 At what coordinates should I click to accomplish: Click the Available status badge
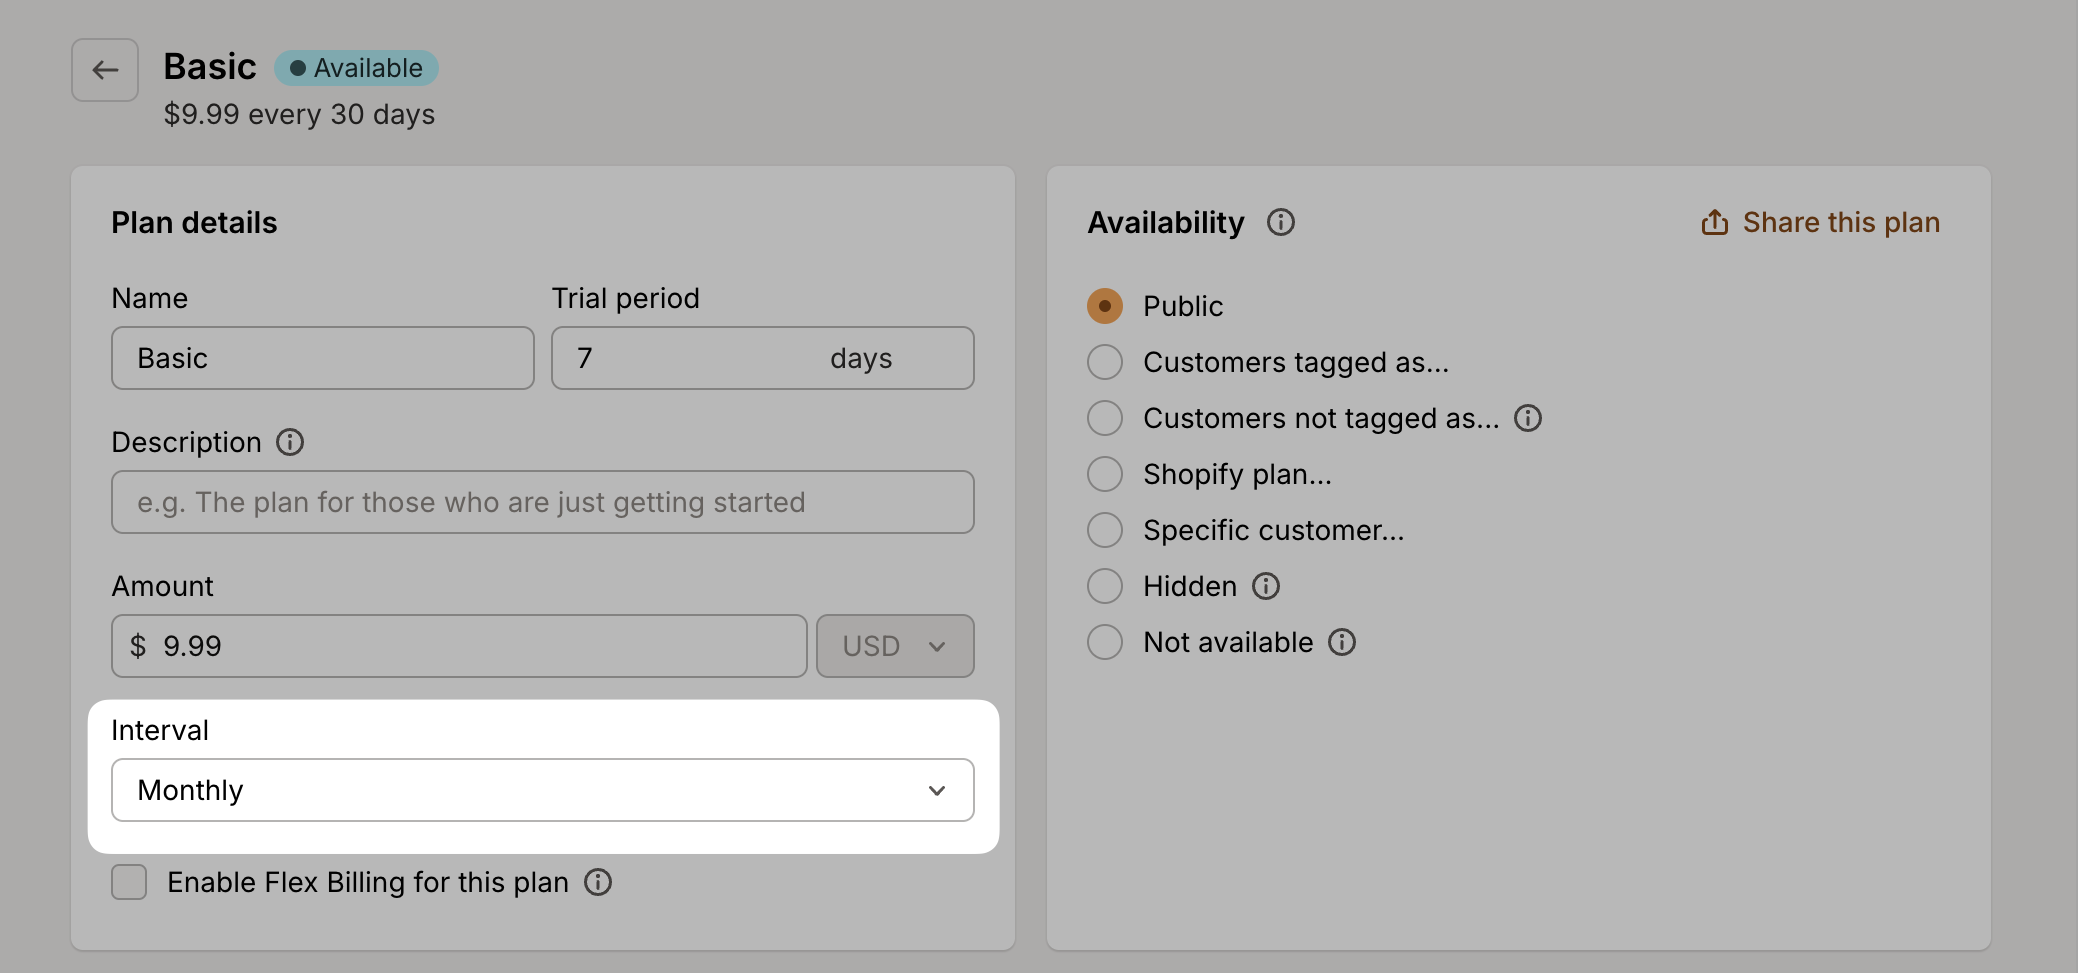(x=355, y=67)
